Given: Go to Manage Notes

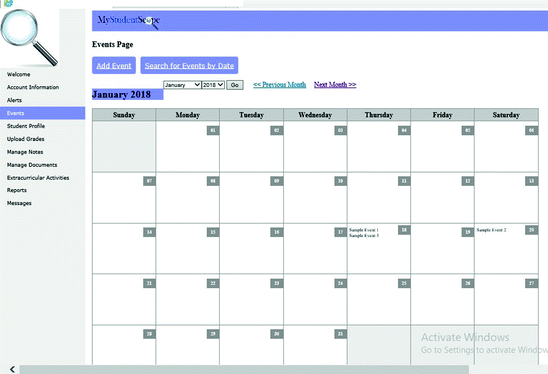Looking at the screenshot, I should coord(25,152).
